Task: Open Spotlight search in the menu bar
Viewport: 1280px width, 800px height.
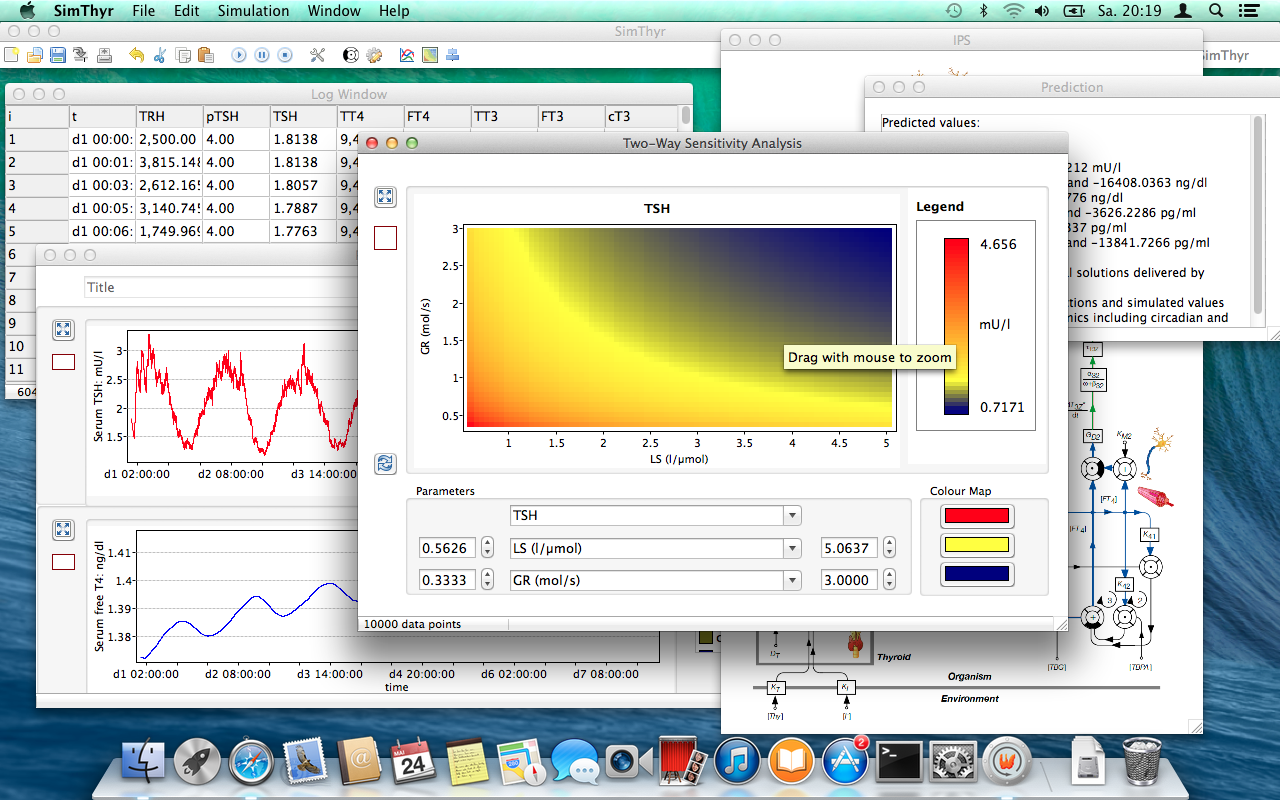Action: [x=1214, y=11]
